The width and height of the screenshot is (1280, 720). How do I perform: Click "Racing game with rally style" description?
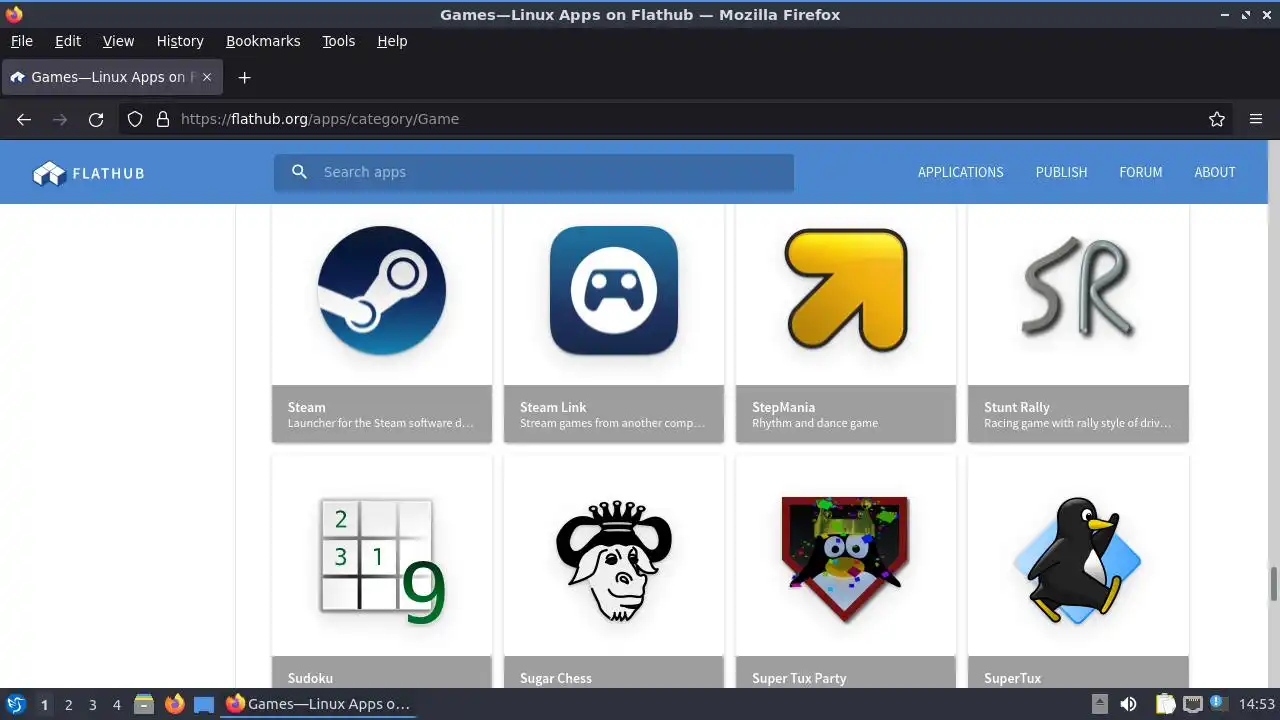pos(1077,423)
